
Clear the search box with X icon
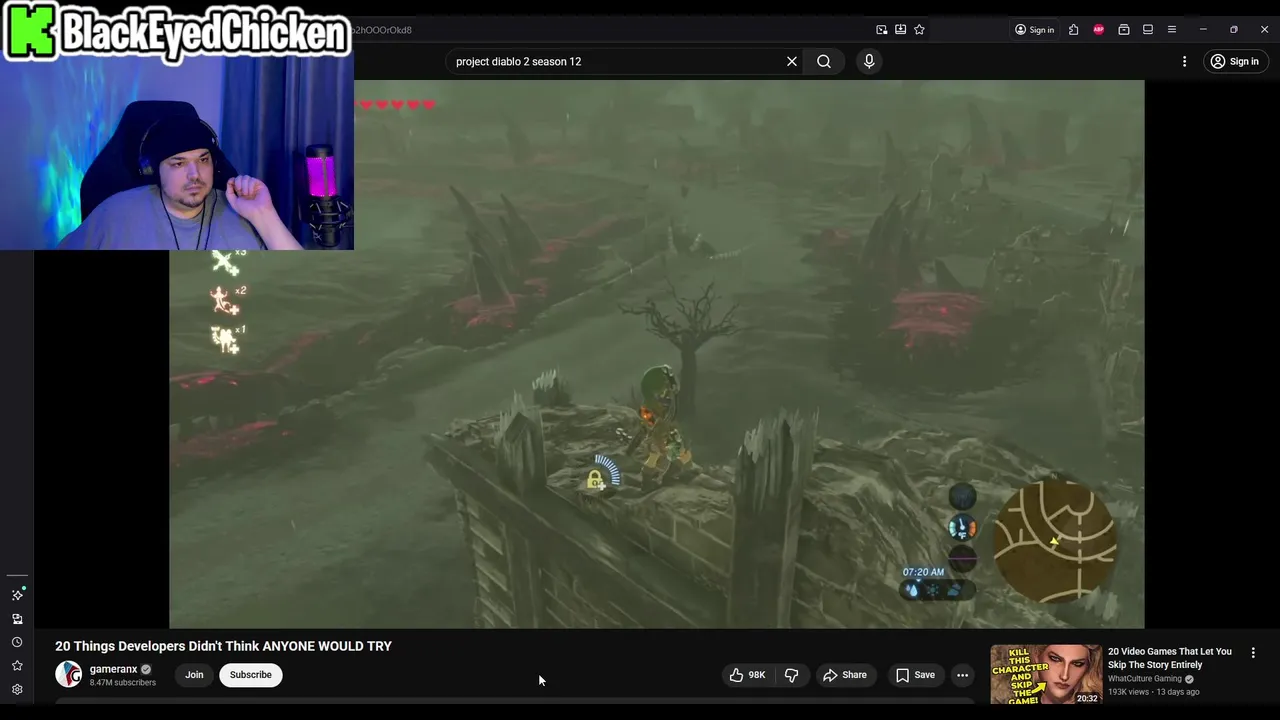pyautogui.click(x=792, y=61)
